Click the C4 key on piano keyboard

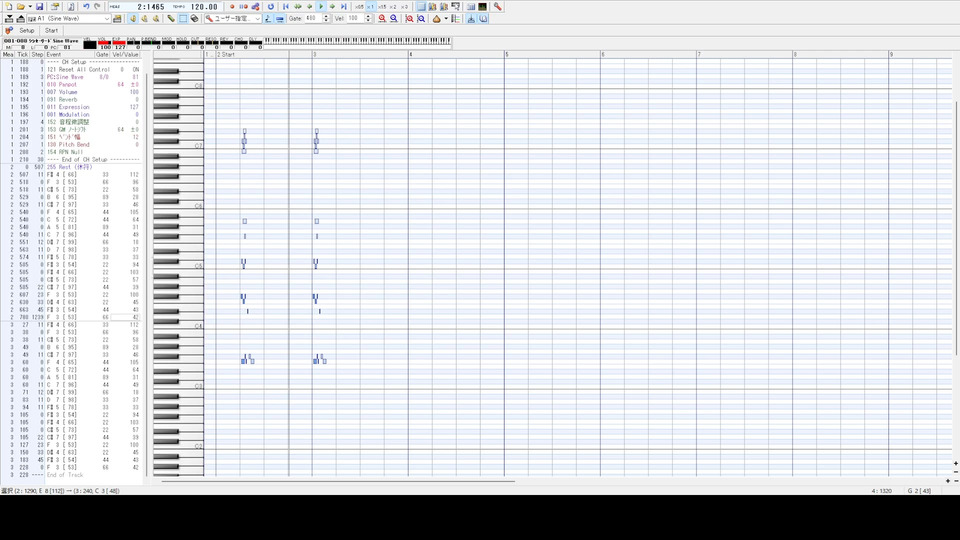[178, 326]
